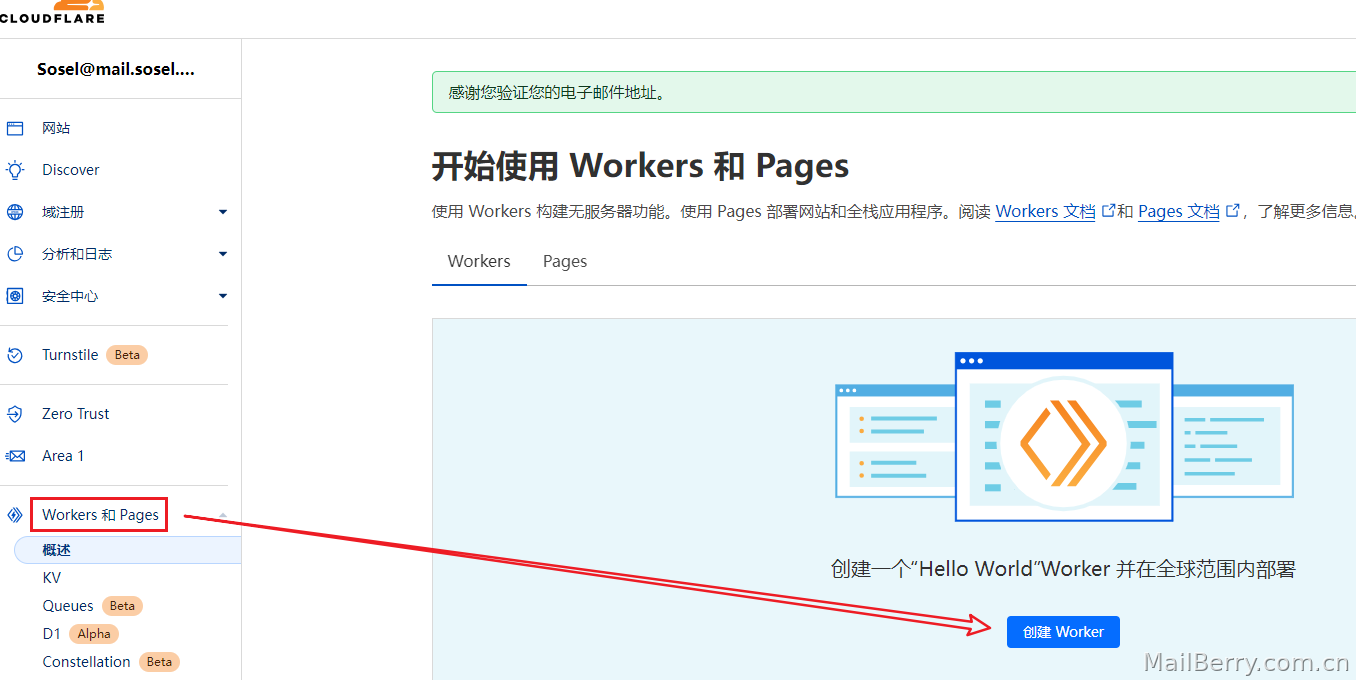Click the Area 1 envelope icon
Image resolution: width=1356 pixels, height=680 pixels.
[15, 456]
